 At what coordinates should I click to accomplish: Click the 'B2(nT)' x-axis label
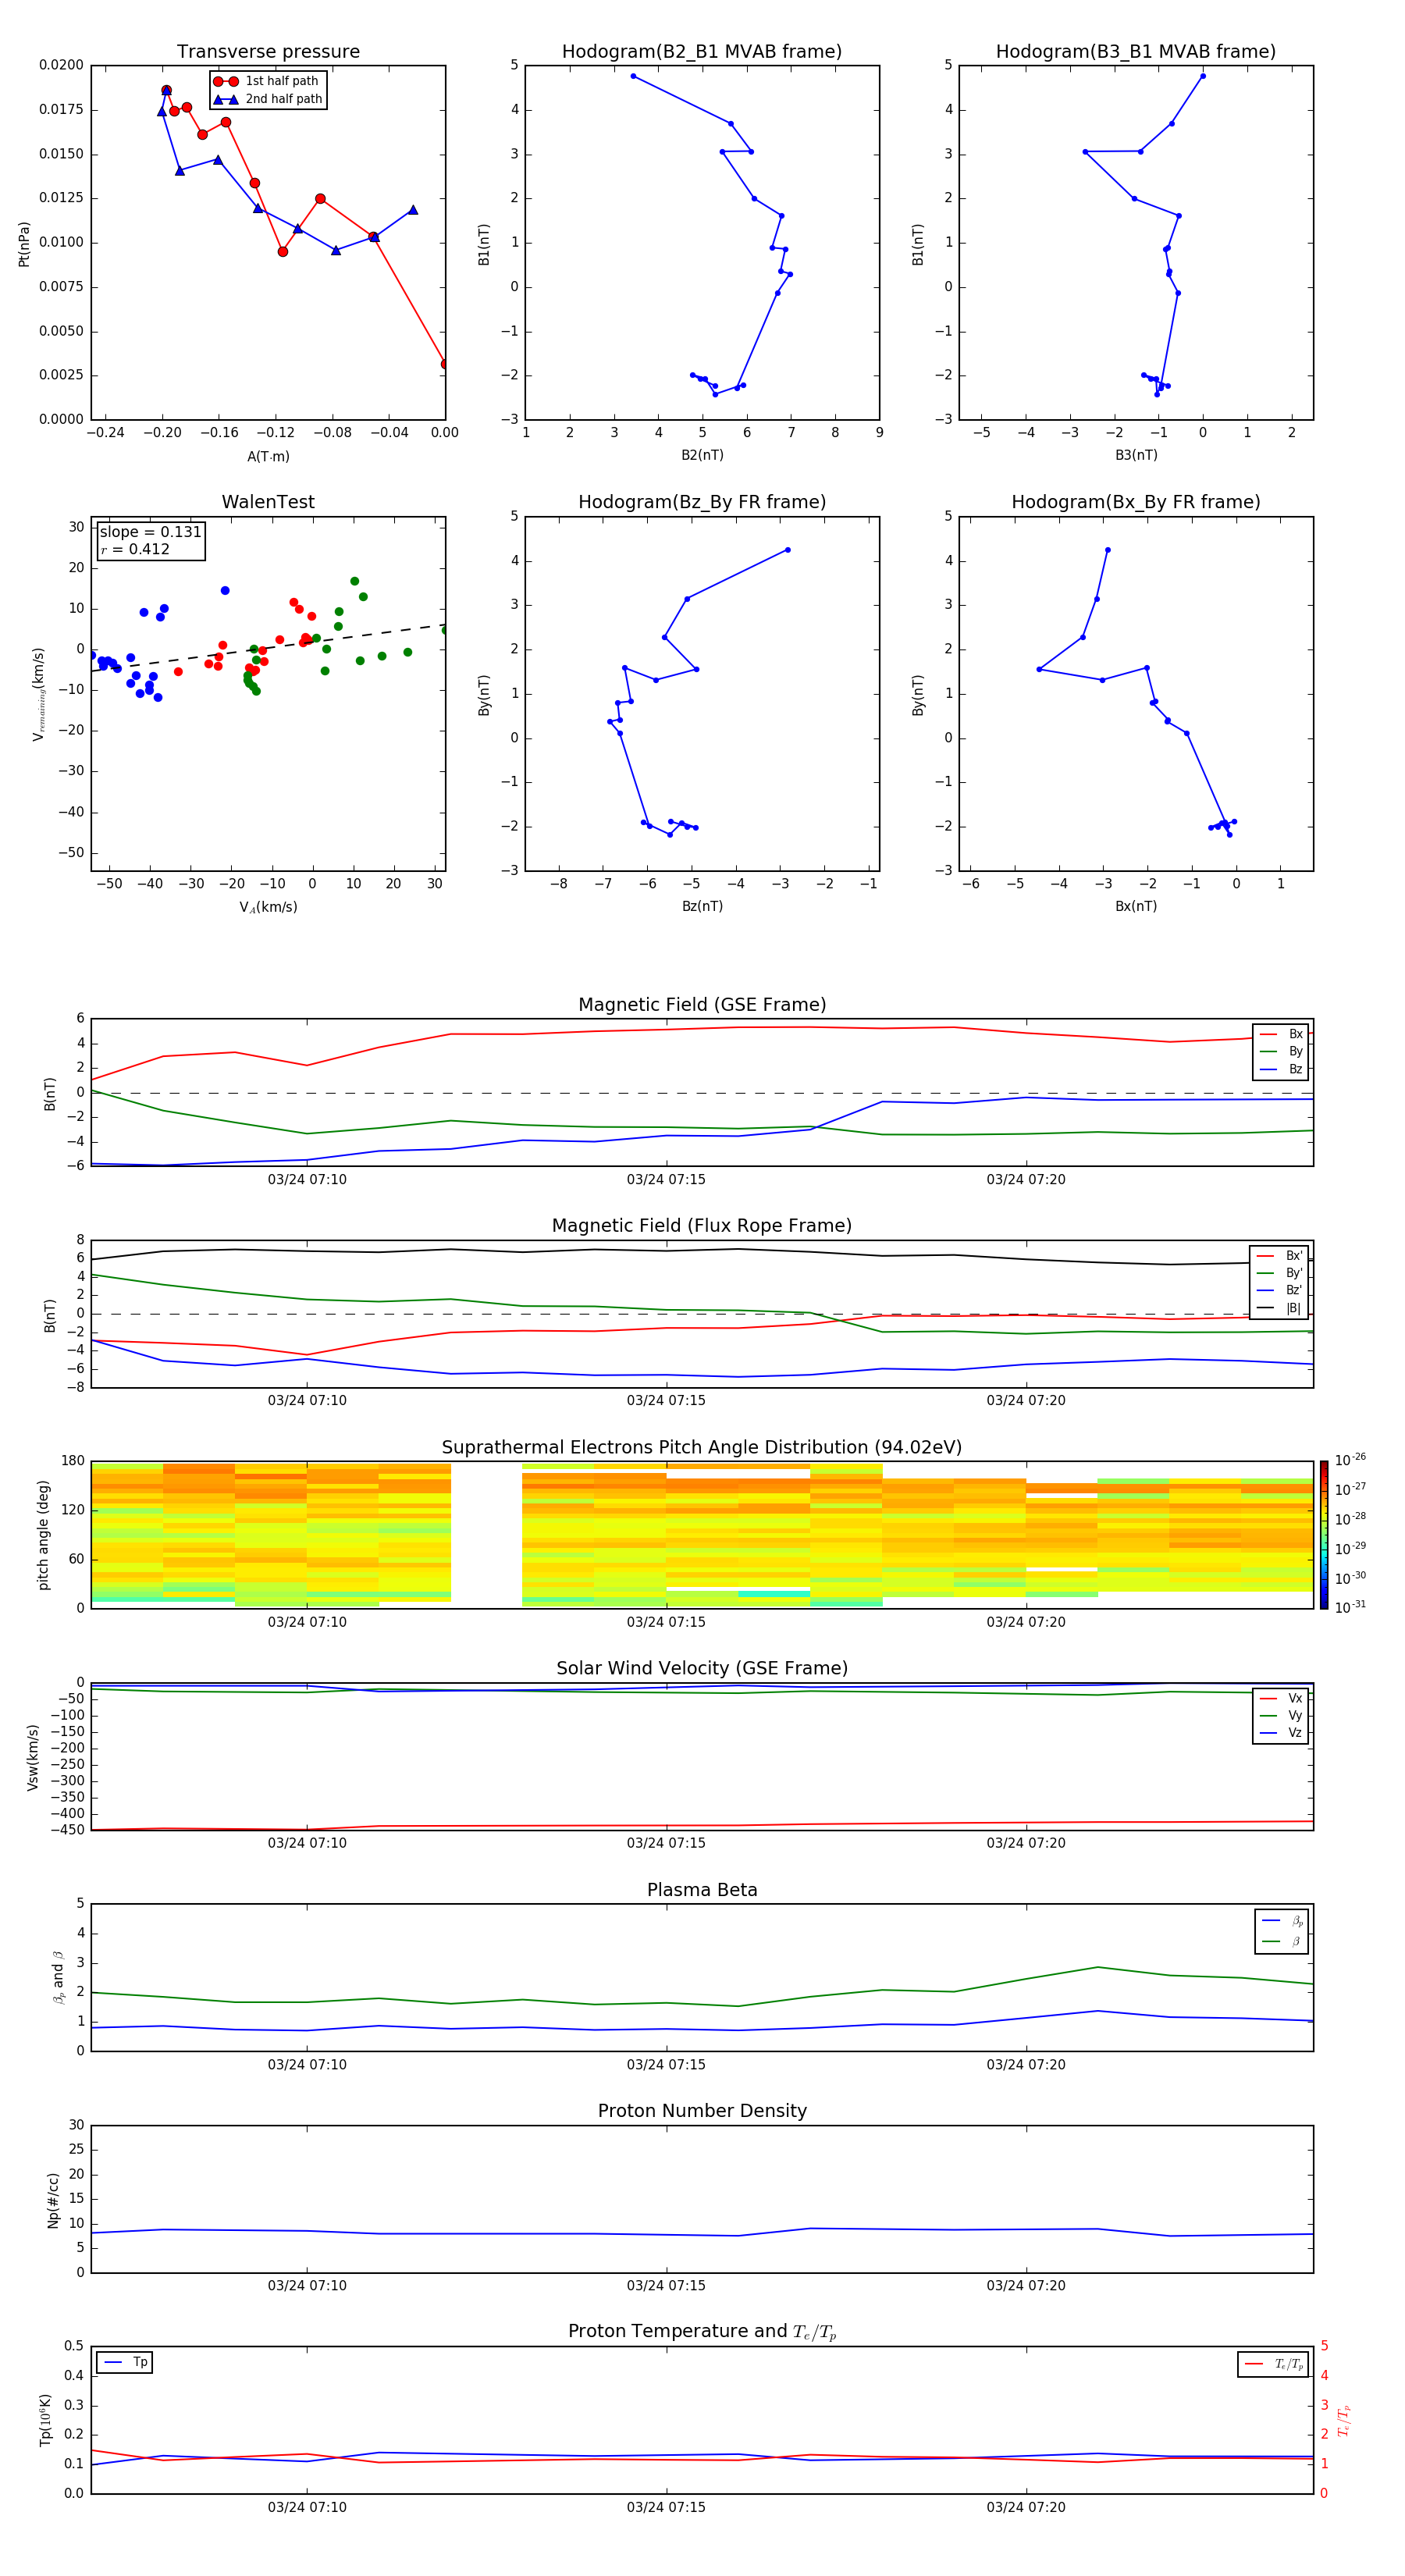702,455
